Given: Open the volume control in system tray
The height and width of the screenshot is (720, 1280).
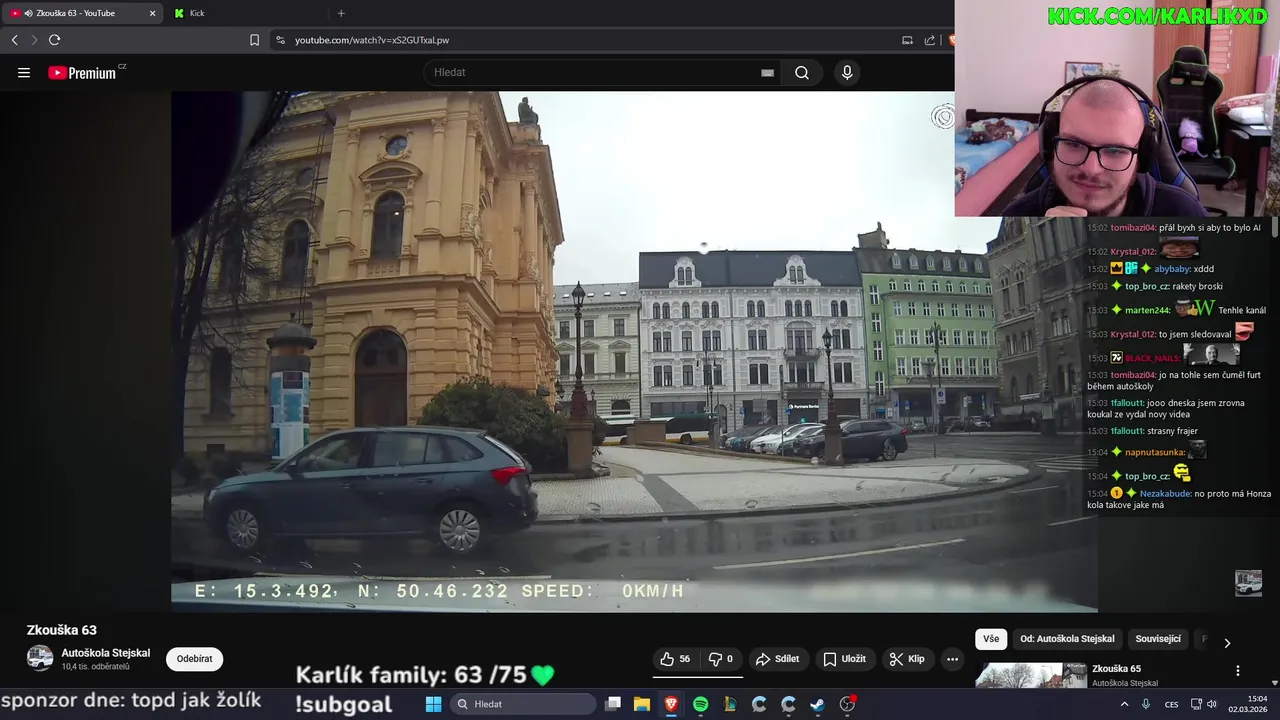Looking at the screenshot, I should click(1214, 704).
